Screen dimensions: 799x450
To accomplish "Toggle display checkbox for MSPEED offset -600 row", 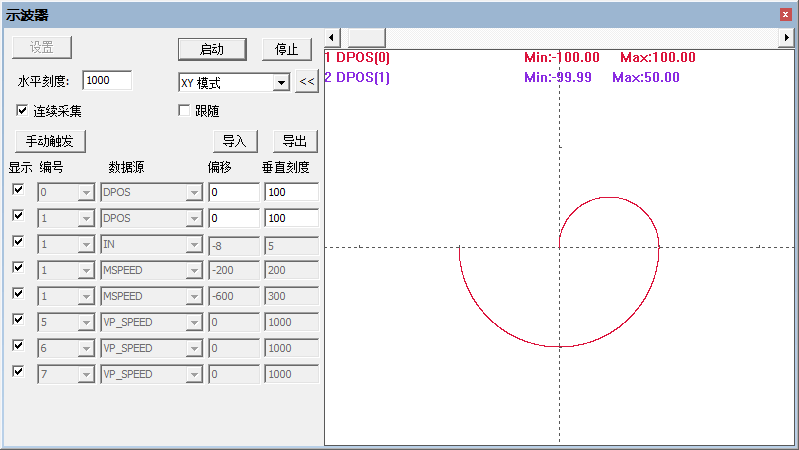I will coord(18,293).
